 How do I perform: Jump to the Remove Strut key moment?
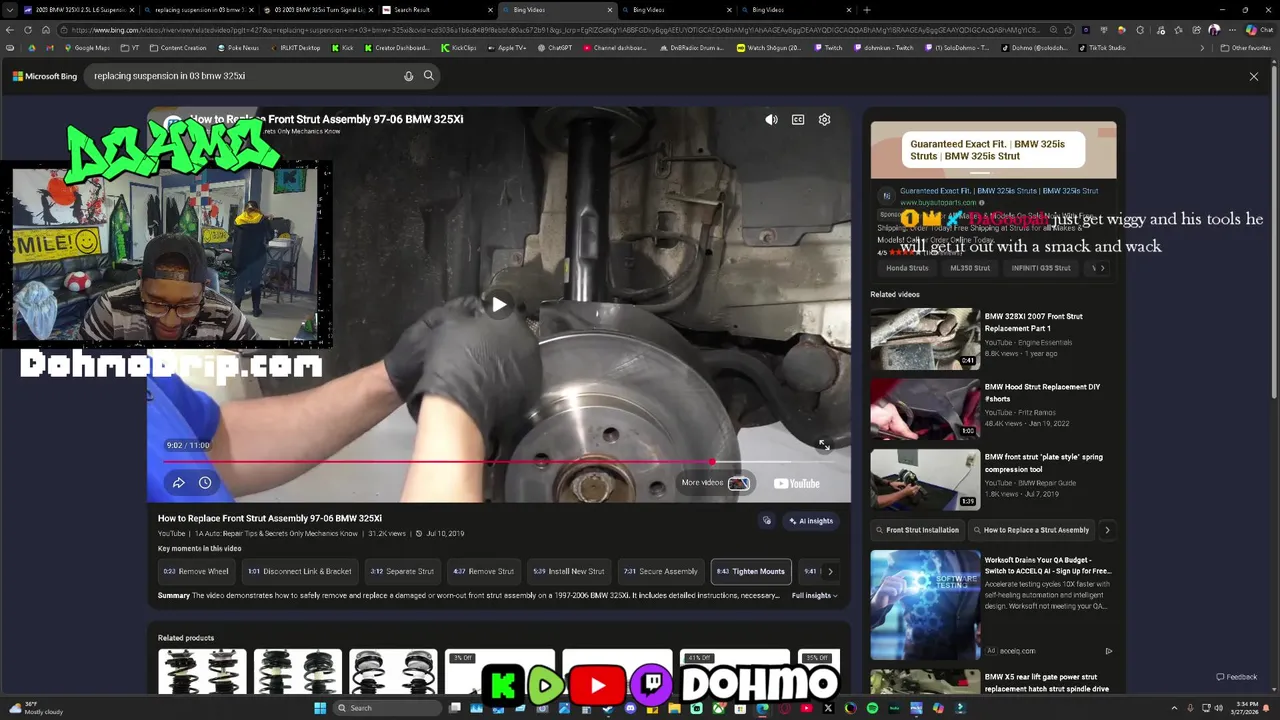coord(484,571)
